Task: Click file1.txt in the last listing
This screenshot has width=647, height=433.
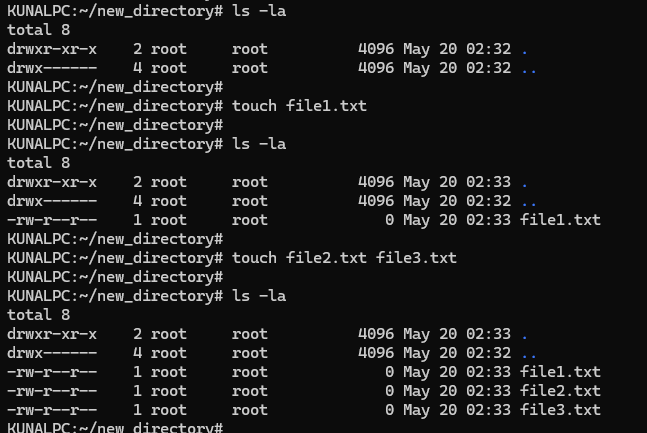Action: [x=560, y=372]
